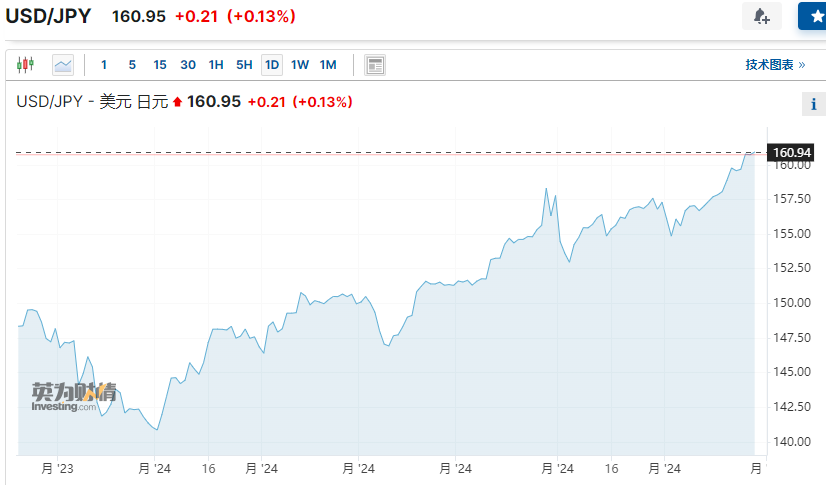Click the Investing.com watermark logo
The width and height of the screenshot is (826, 485).
tap(73, 397)
